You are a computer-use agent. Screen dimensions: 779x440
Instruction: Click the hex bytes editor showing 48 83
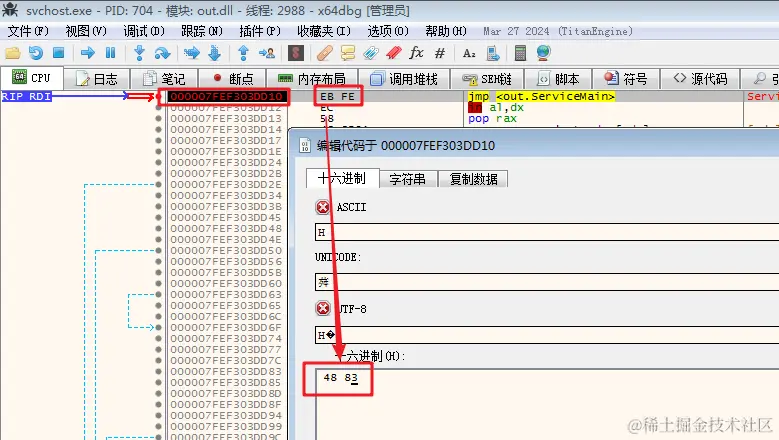[x=546, y=404]
